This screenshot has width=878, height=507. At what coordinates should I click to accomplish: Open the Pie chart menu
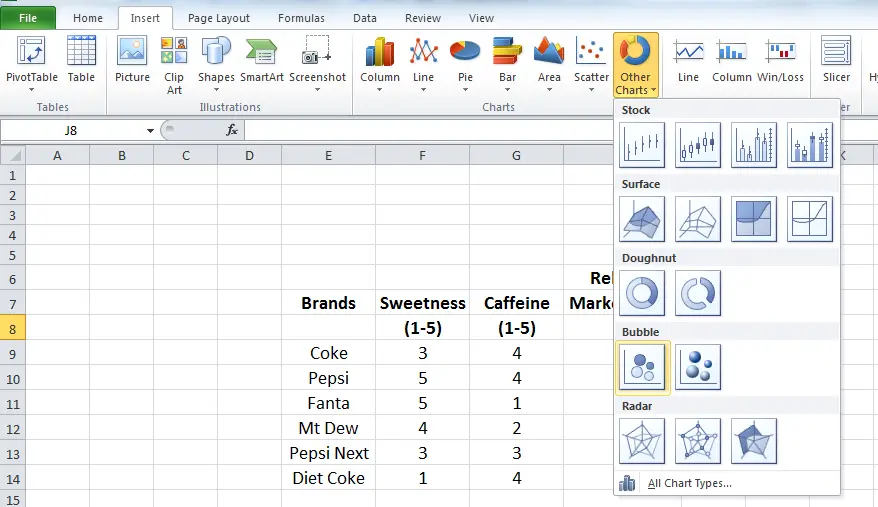(465, 64)
